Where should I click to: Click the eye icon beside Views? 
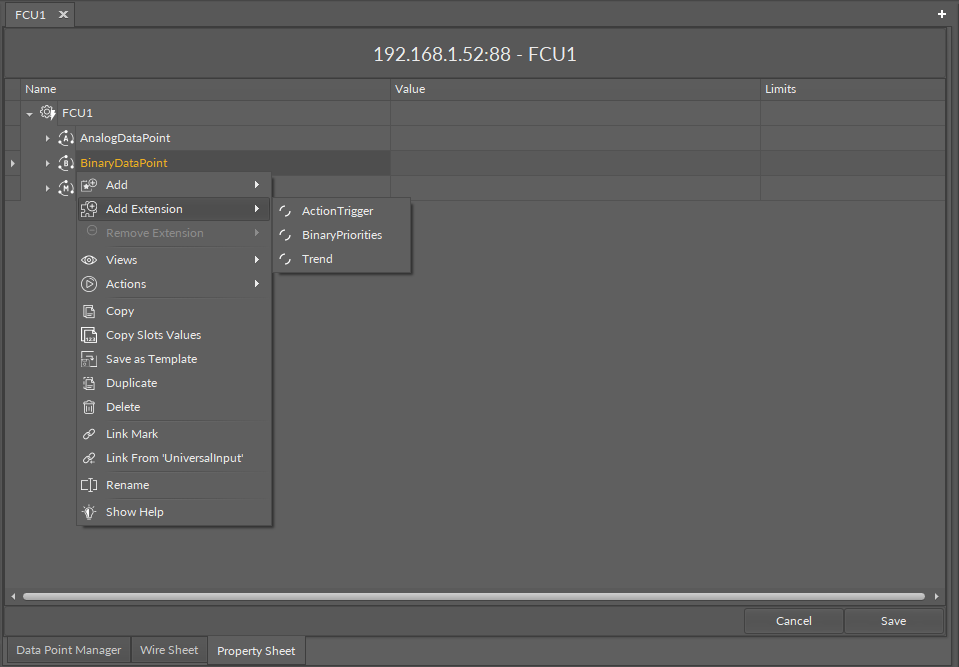pos(89,260)
